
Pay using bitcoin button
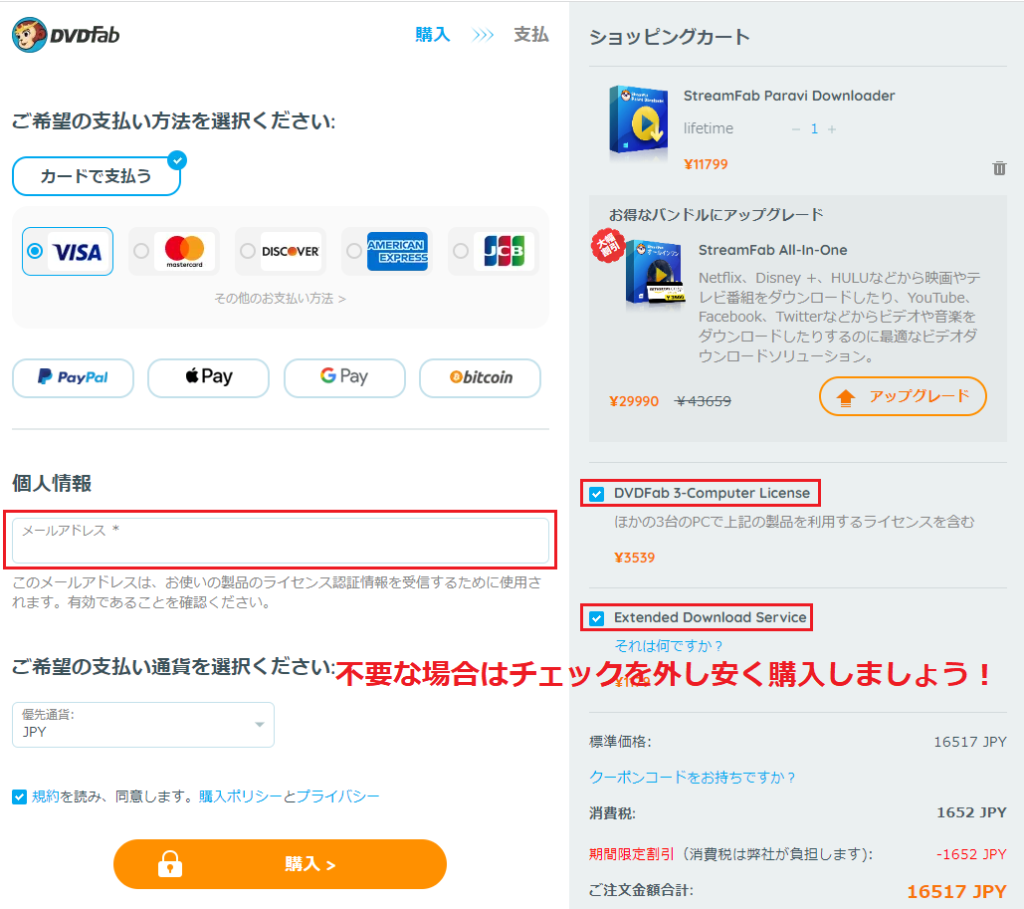pos(480,377)
